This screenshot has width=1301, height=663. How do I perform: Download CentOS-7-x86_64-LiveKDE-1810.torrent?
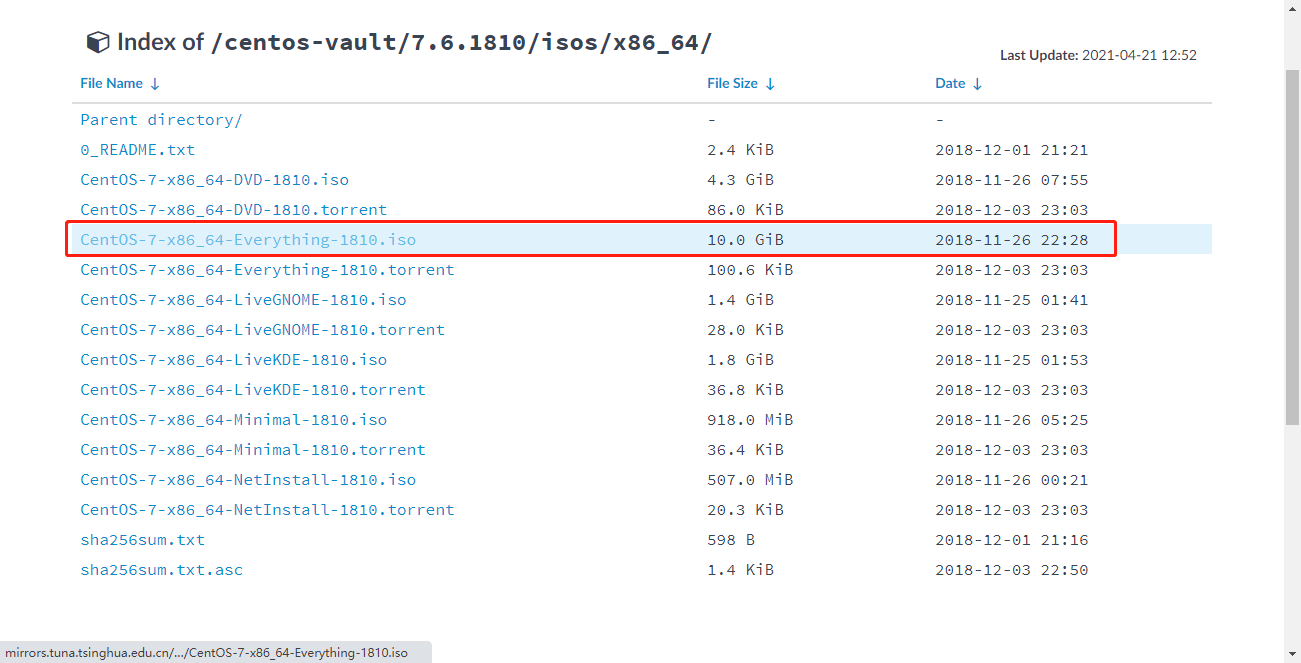click(x=253, y=390)
